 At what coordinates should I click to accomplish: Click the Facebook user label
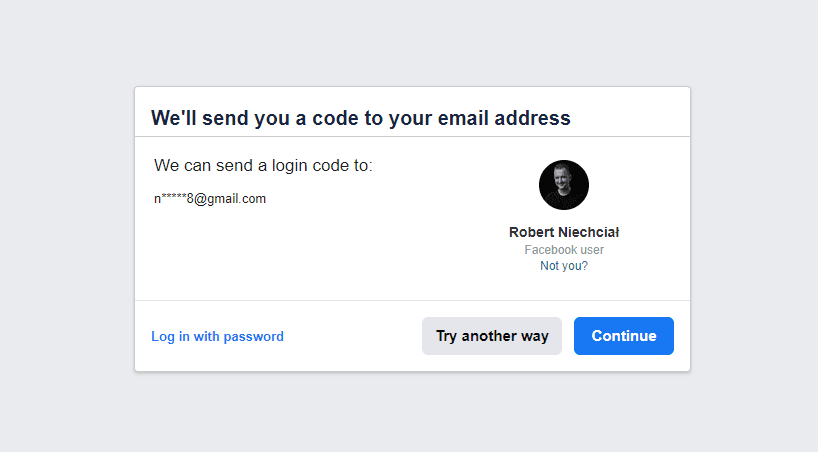[564, 250]
